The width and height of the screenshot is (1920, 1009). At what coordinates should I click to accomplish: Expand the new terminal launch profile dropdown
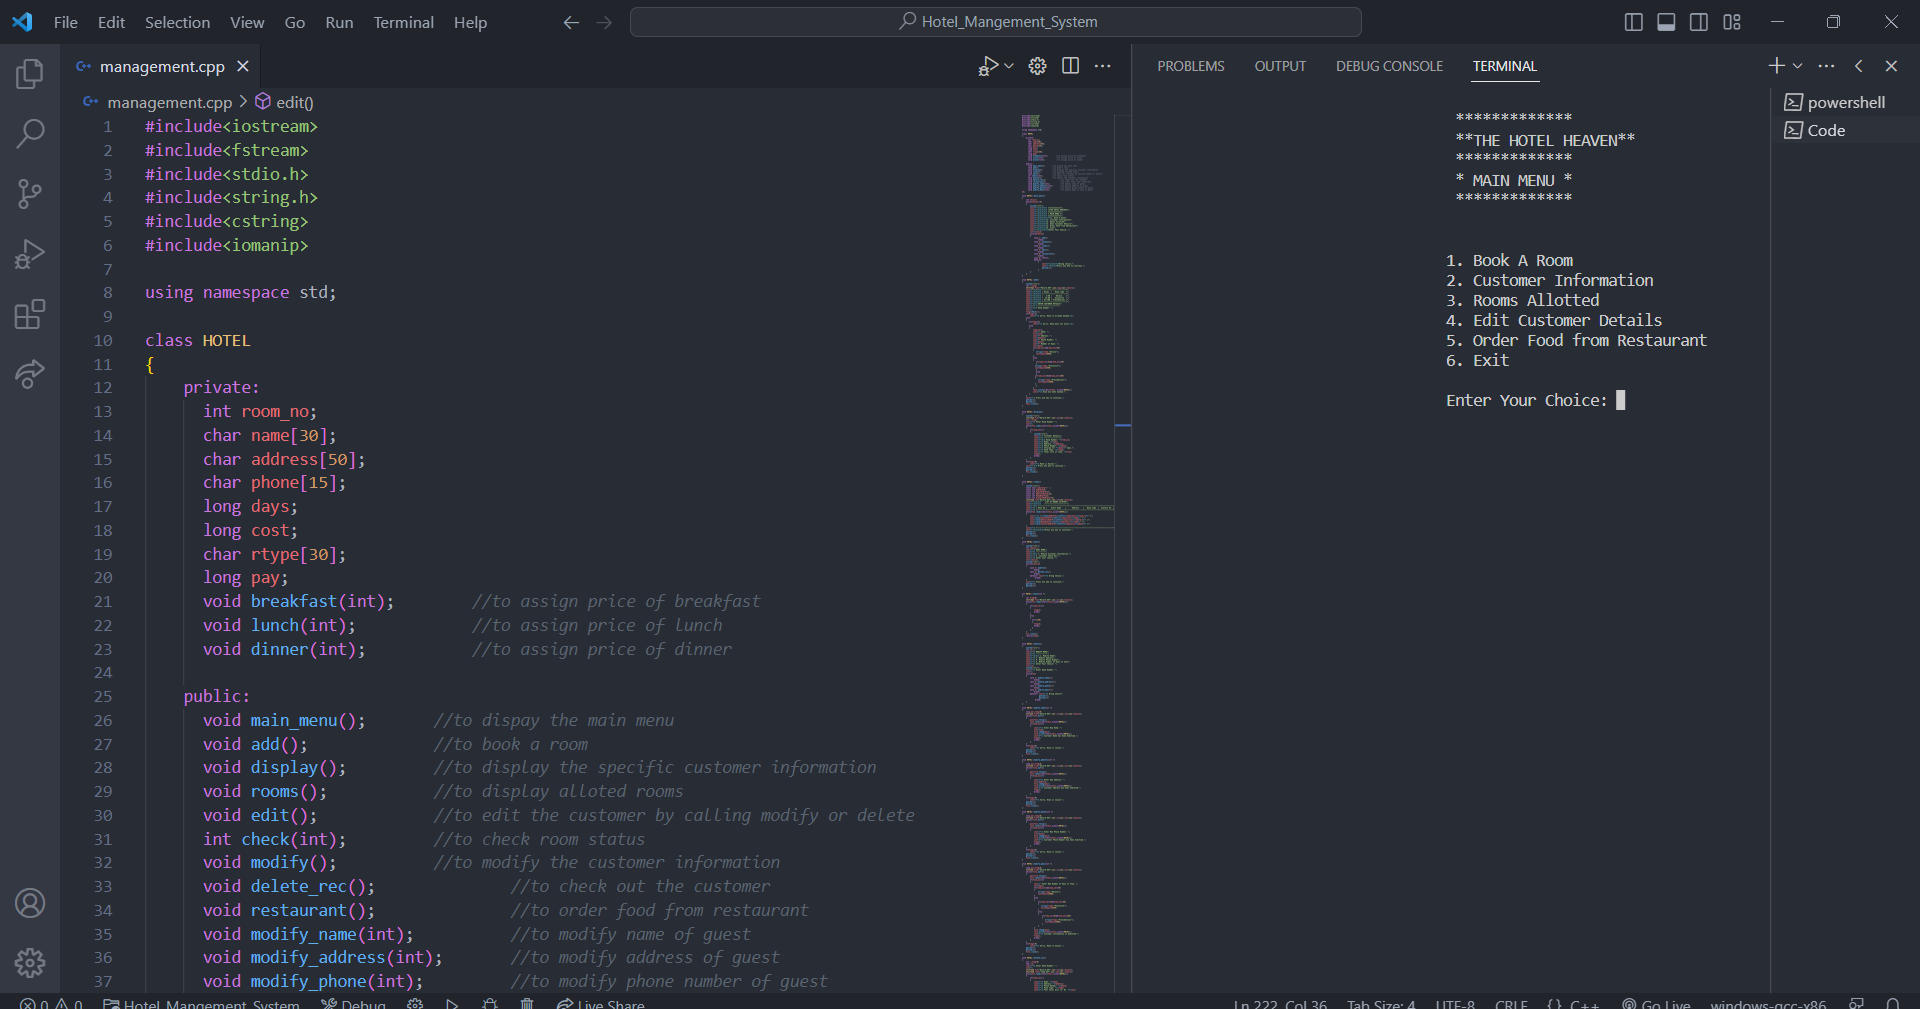(x=1796, y=66)
